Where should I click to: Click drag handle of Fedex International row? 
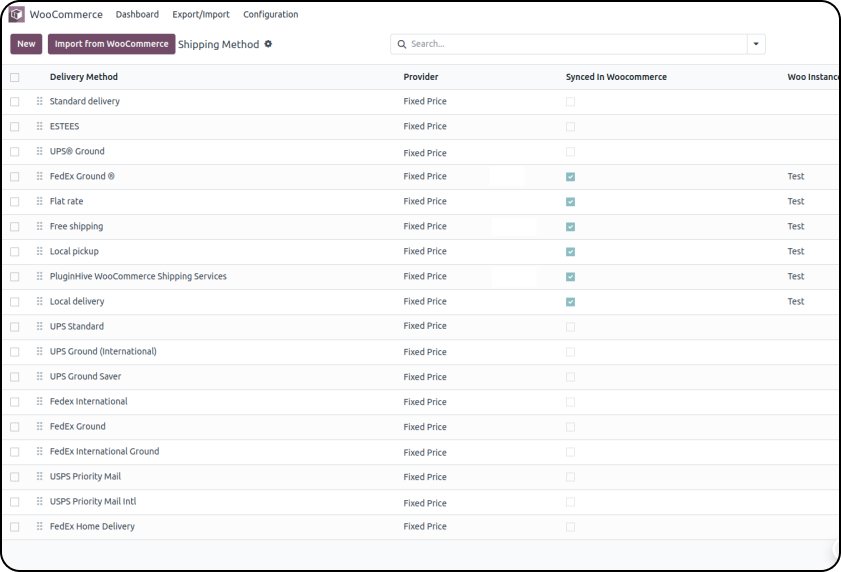click(x=40, y=401)
